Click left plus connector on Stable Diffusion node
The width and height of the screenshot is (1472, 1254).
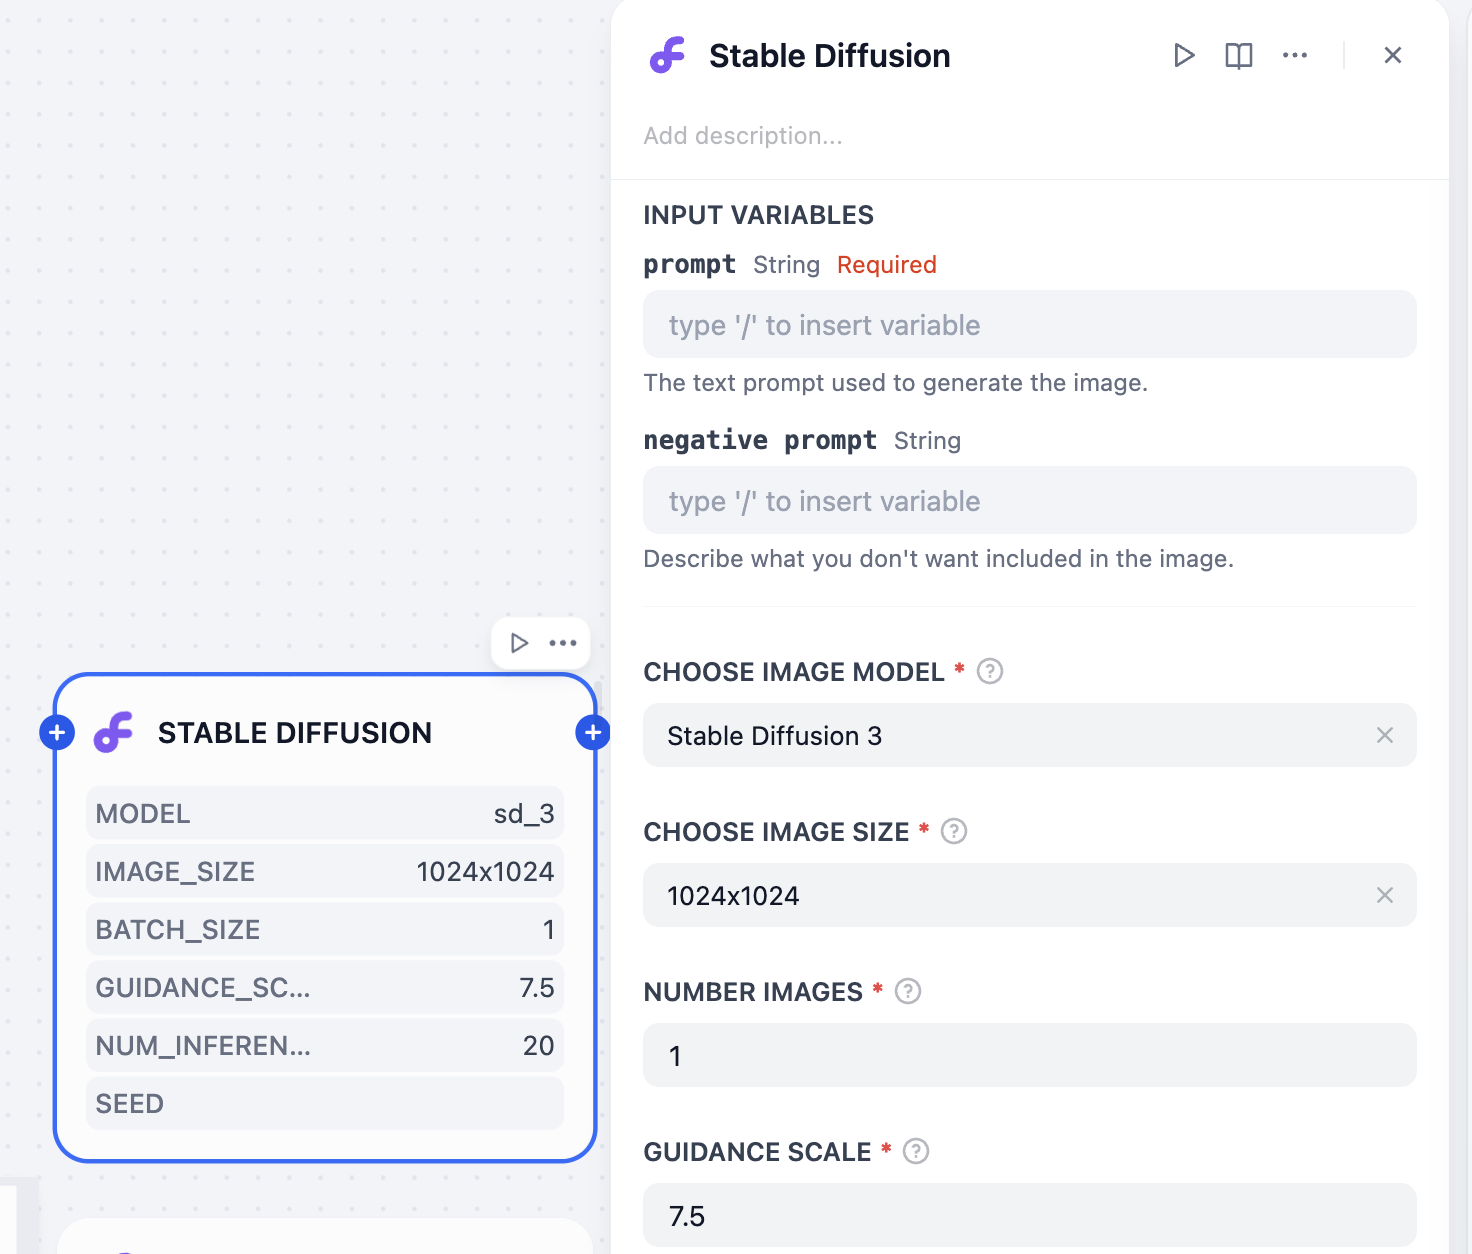[x=57, y=733]
